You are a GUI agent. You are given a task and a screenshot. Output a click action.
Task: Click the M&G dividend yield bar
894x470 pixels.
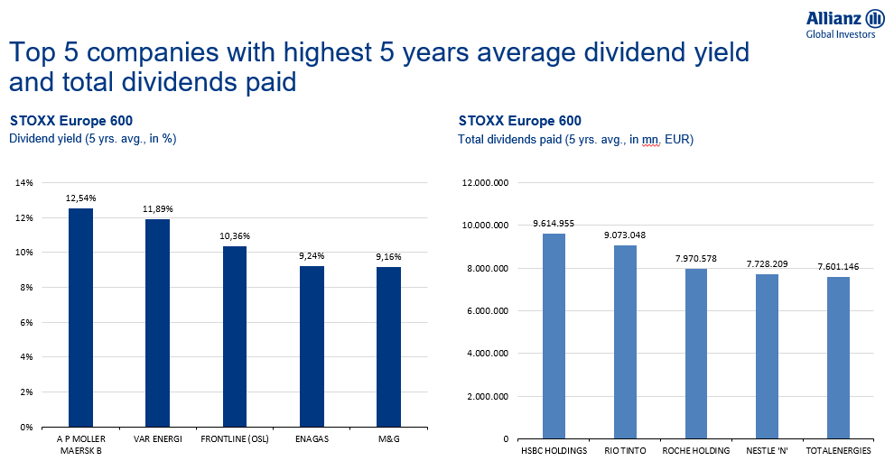(388, 347)
